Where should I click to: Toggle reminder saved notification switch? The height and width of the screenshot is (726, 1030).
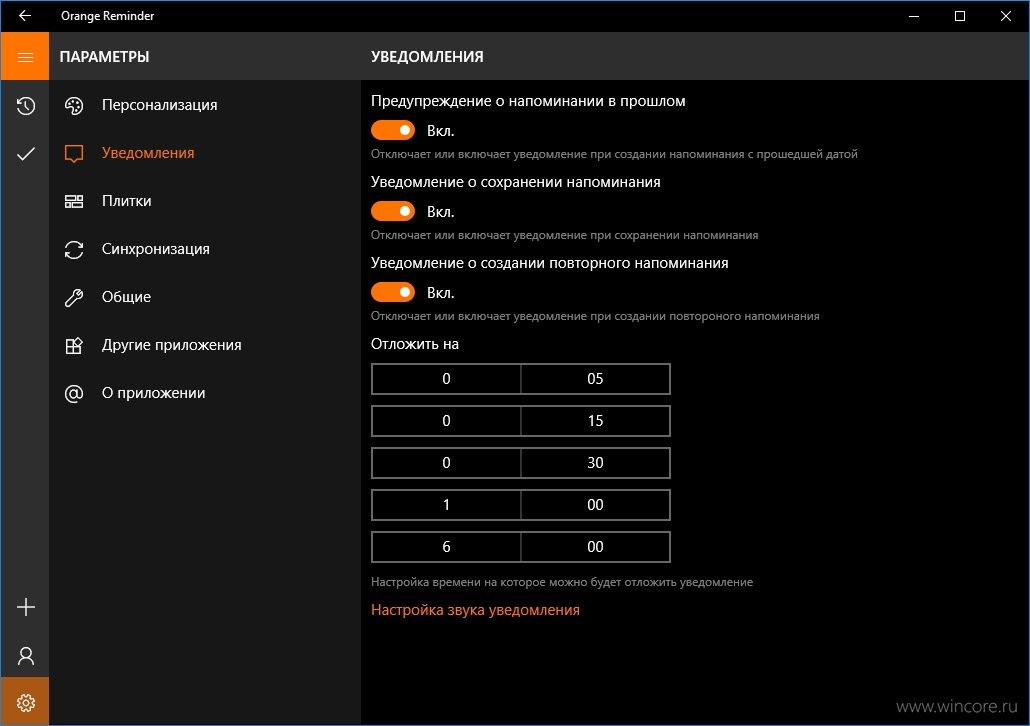(x=393, y=211)
